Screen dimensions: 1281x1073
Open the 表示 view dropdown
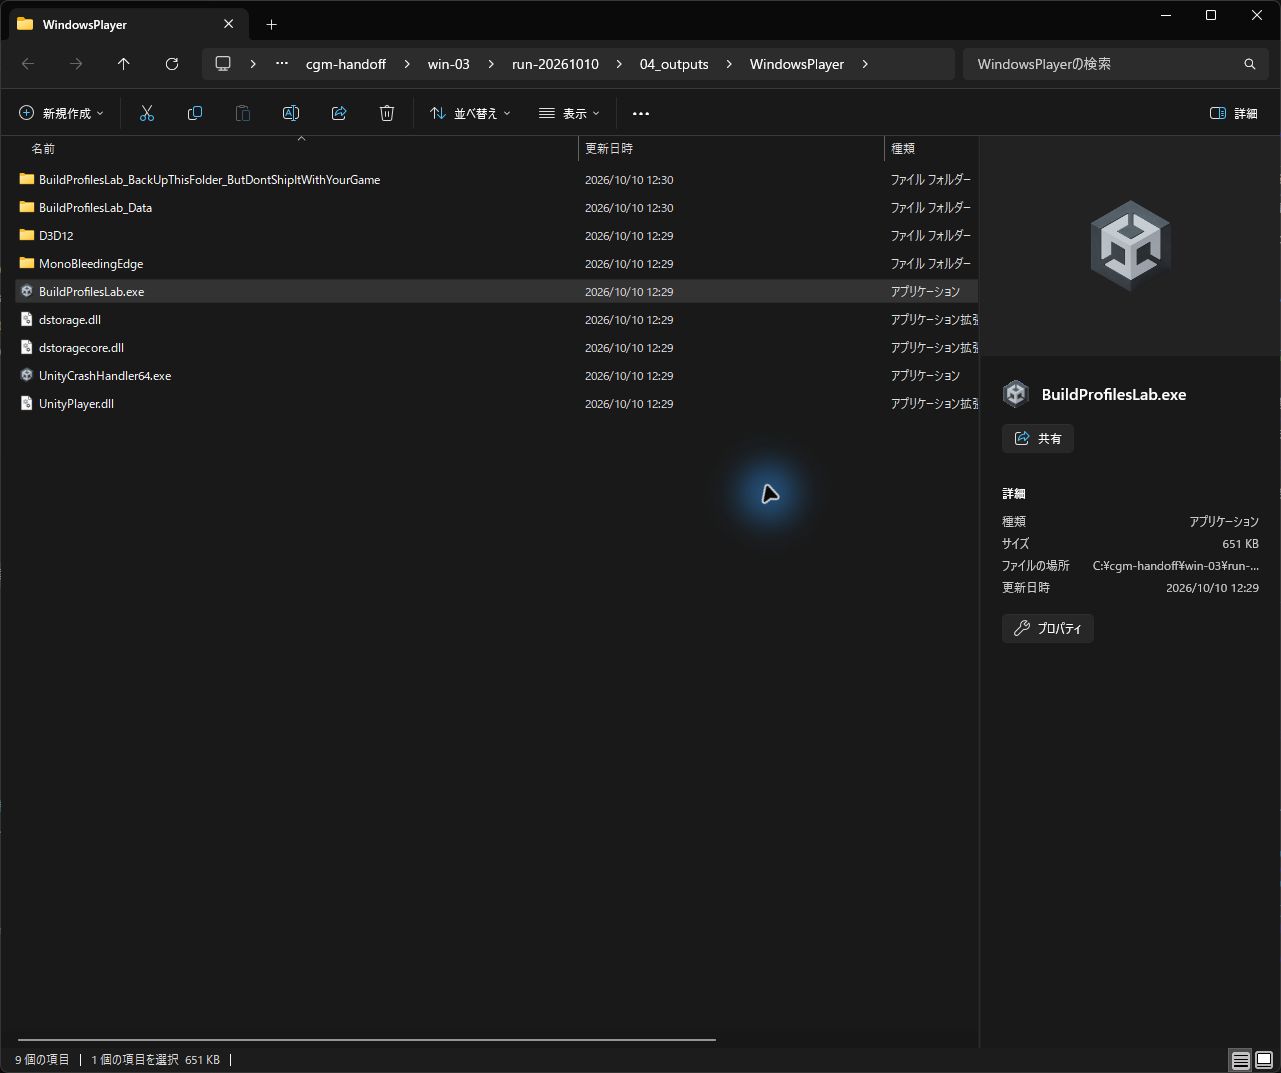coord(569,113)
